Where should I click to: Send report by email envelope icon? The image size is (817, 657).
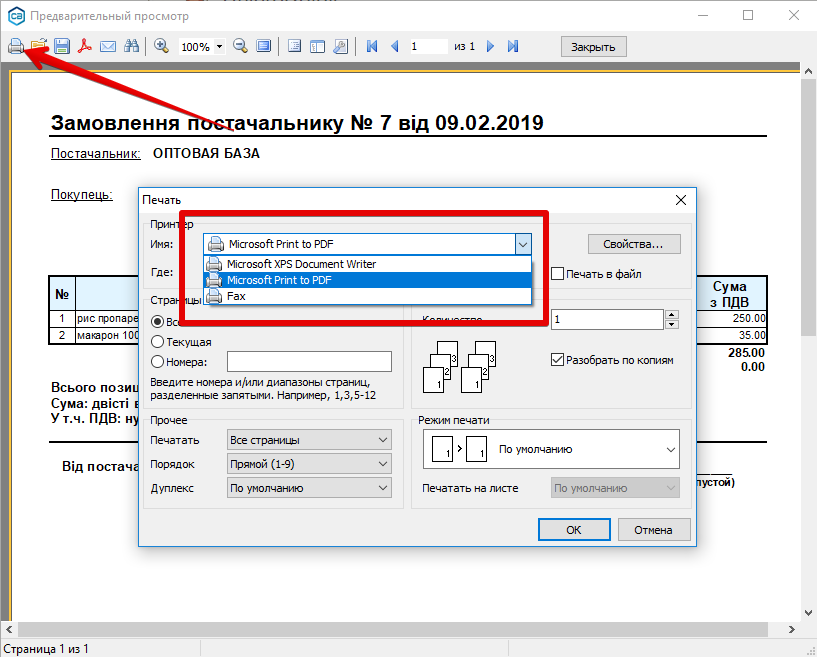tap(108, 47)
